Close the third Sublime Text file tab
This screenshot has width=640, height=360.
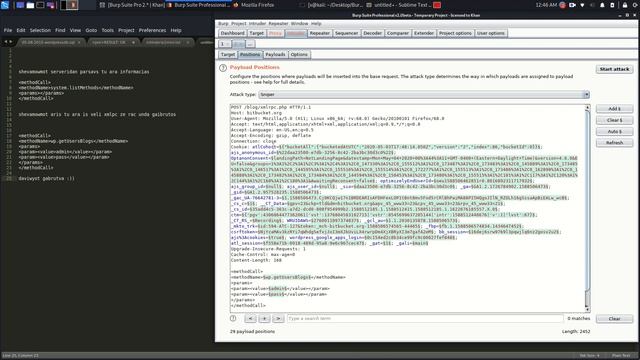(188, 42)
